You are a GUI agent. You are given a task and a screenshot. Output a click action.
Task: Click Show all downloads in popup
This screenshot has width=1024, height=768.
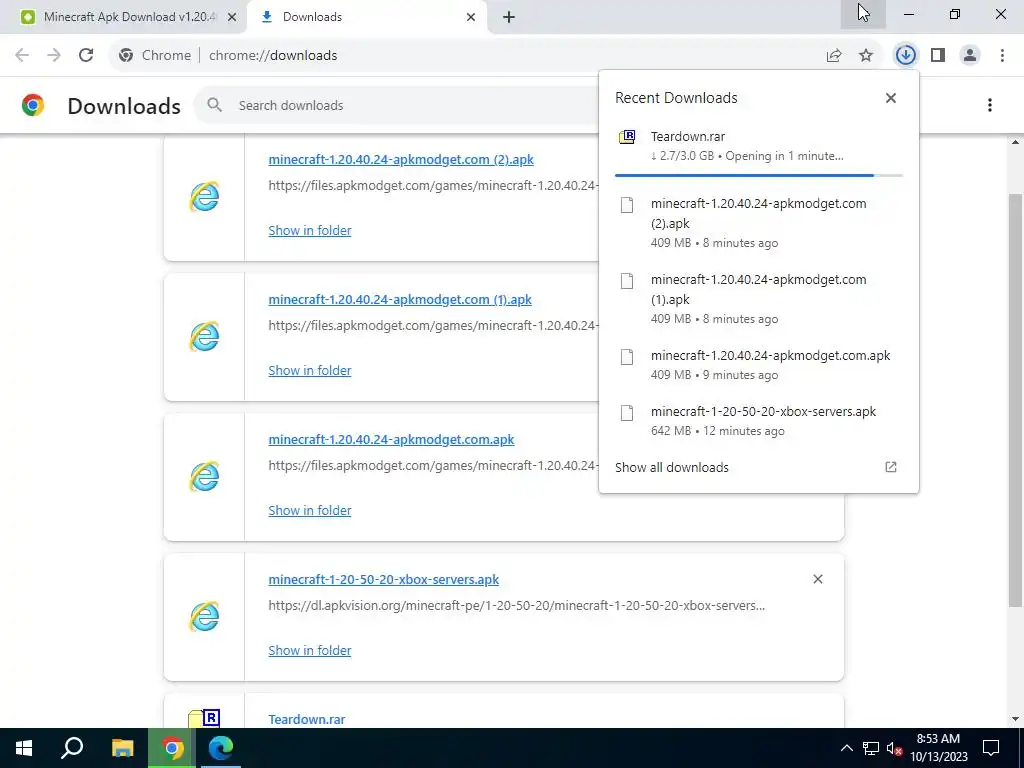(671, 468)
